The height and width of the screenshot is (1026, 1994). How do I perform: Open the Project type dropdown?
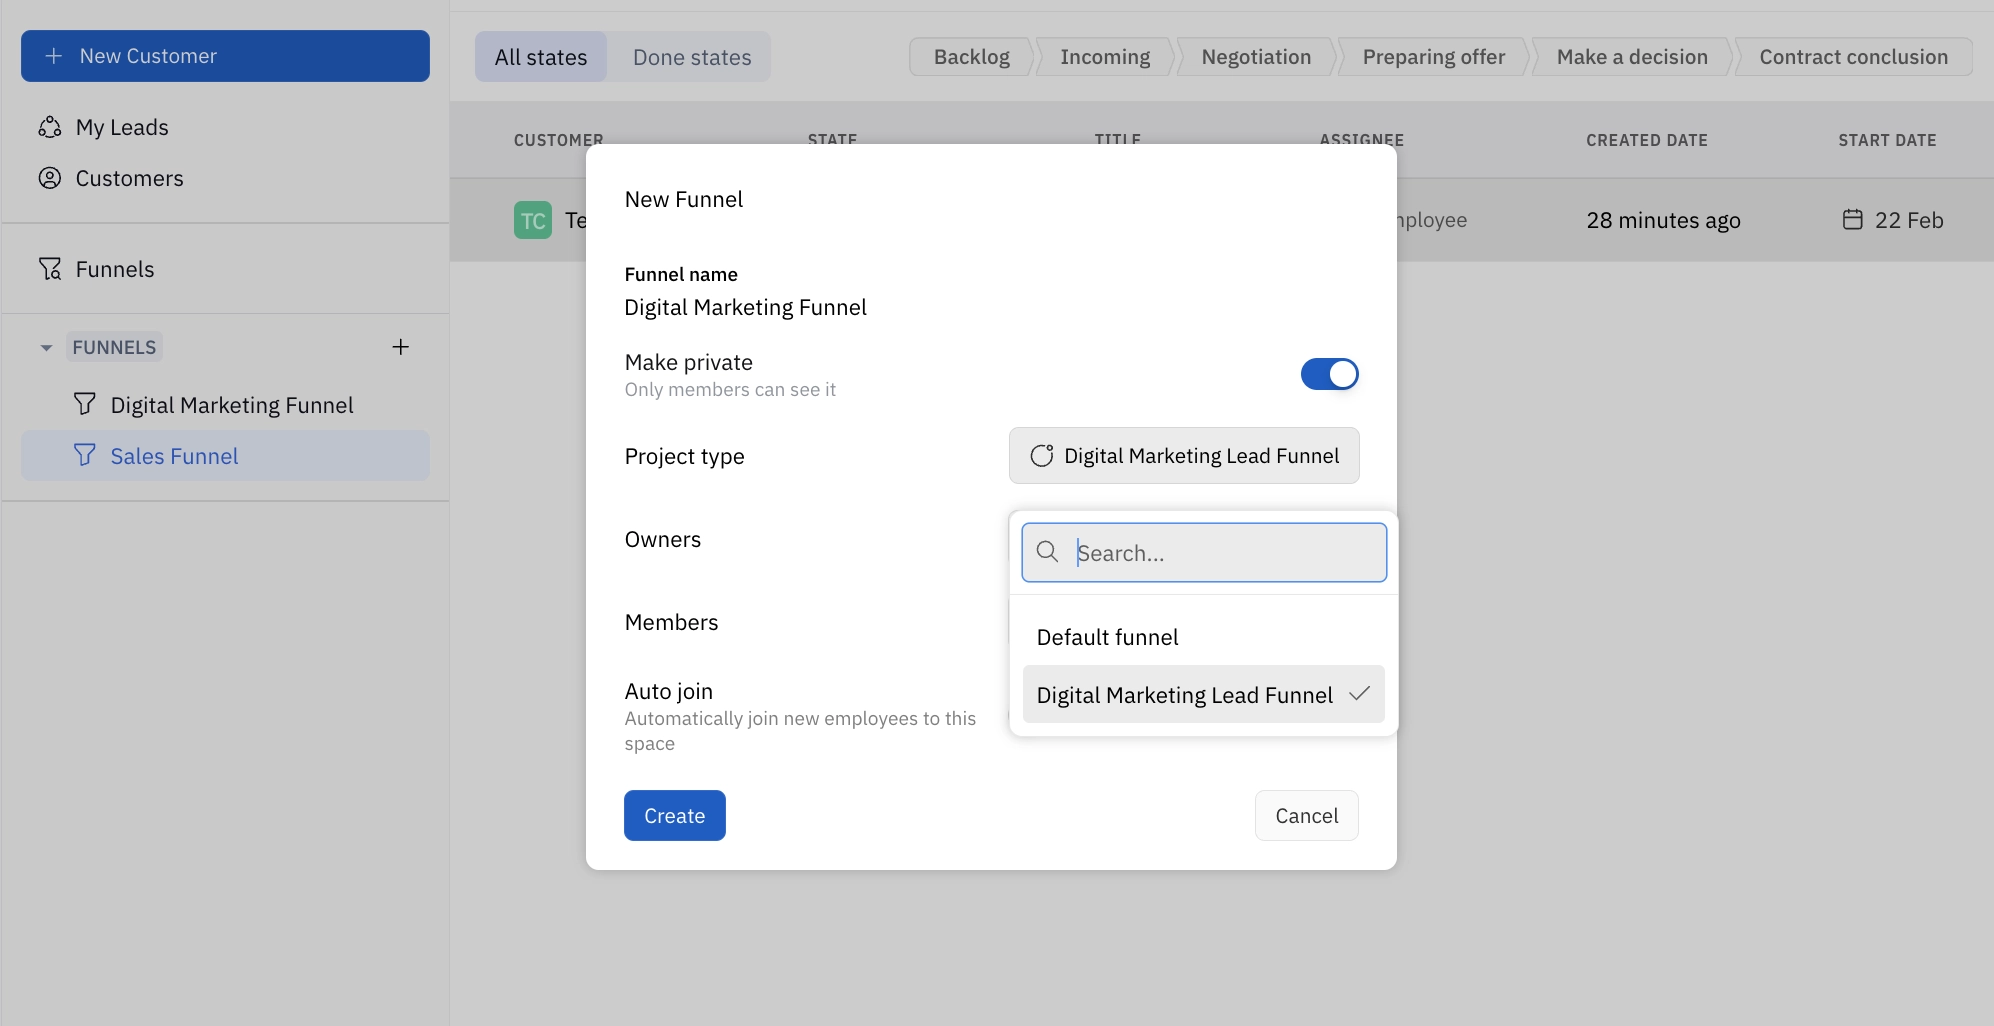point(1184,455)
